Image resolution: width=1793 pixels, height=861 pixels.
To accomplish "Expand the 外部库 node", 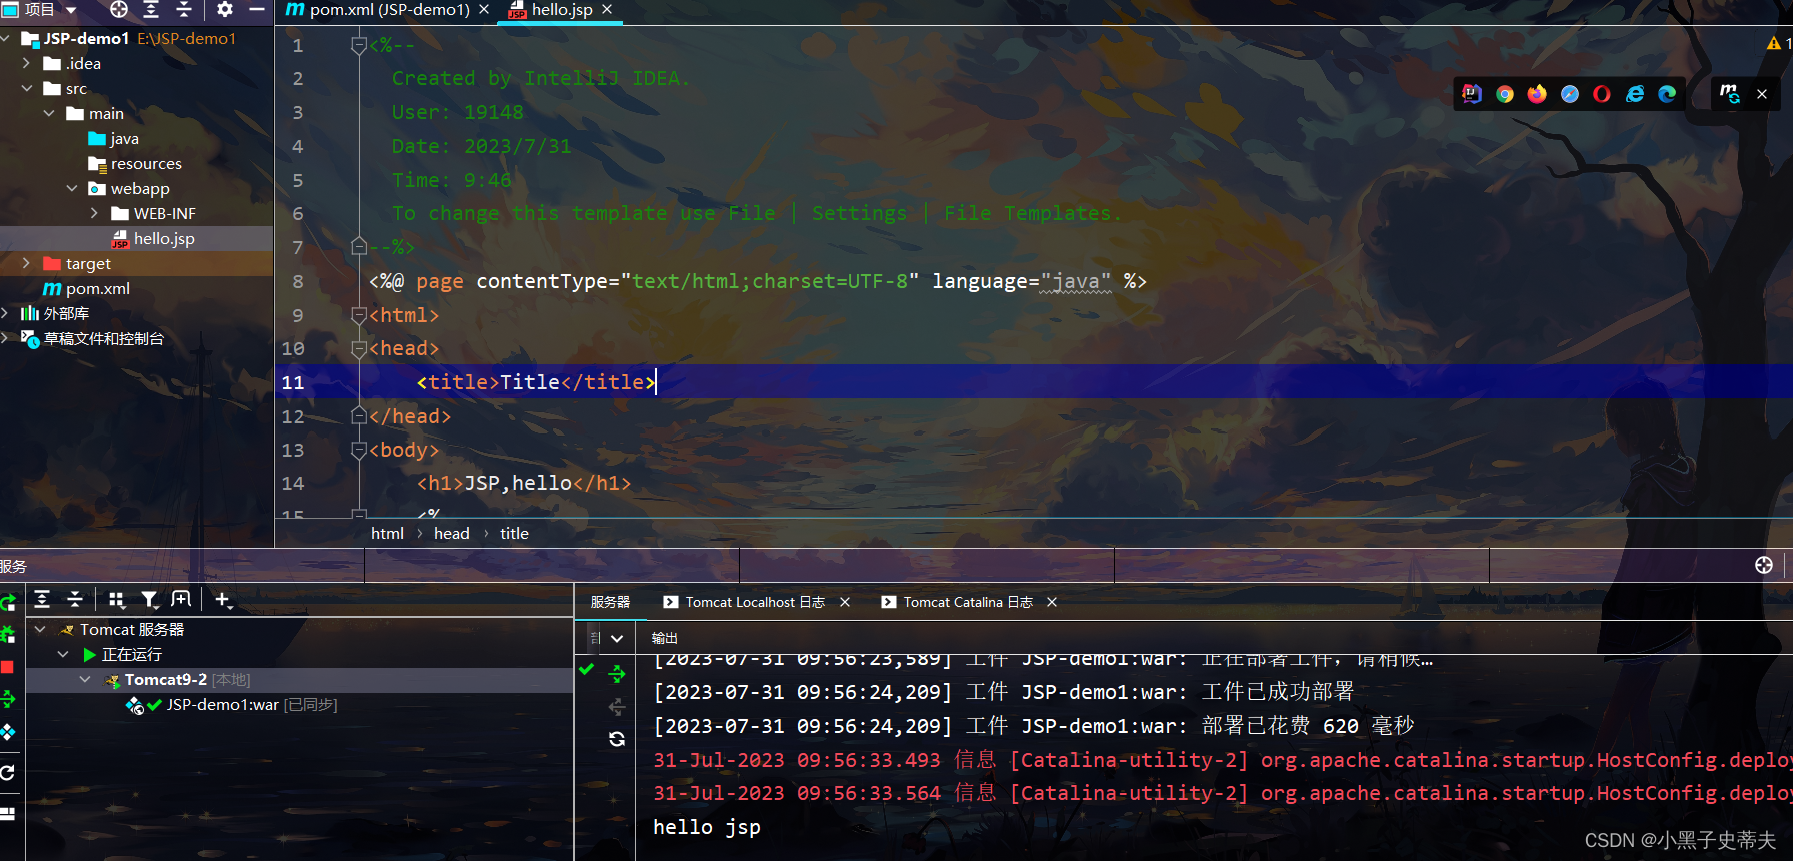I will (x=5, y=313).
